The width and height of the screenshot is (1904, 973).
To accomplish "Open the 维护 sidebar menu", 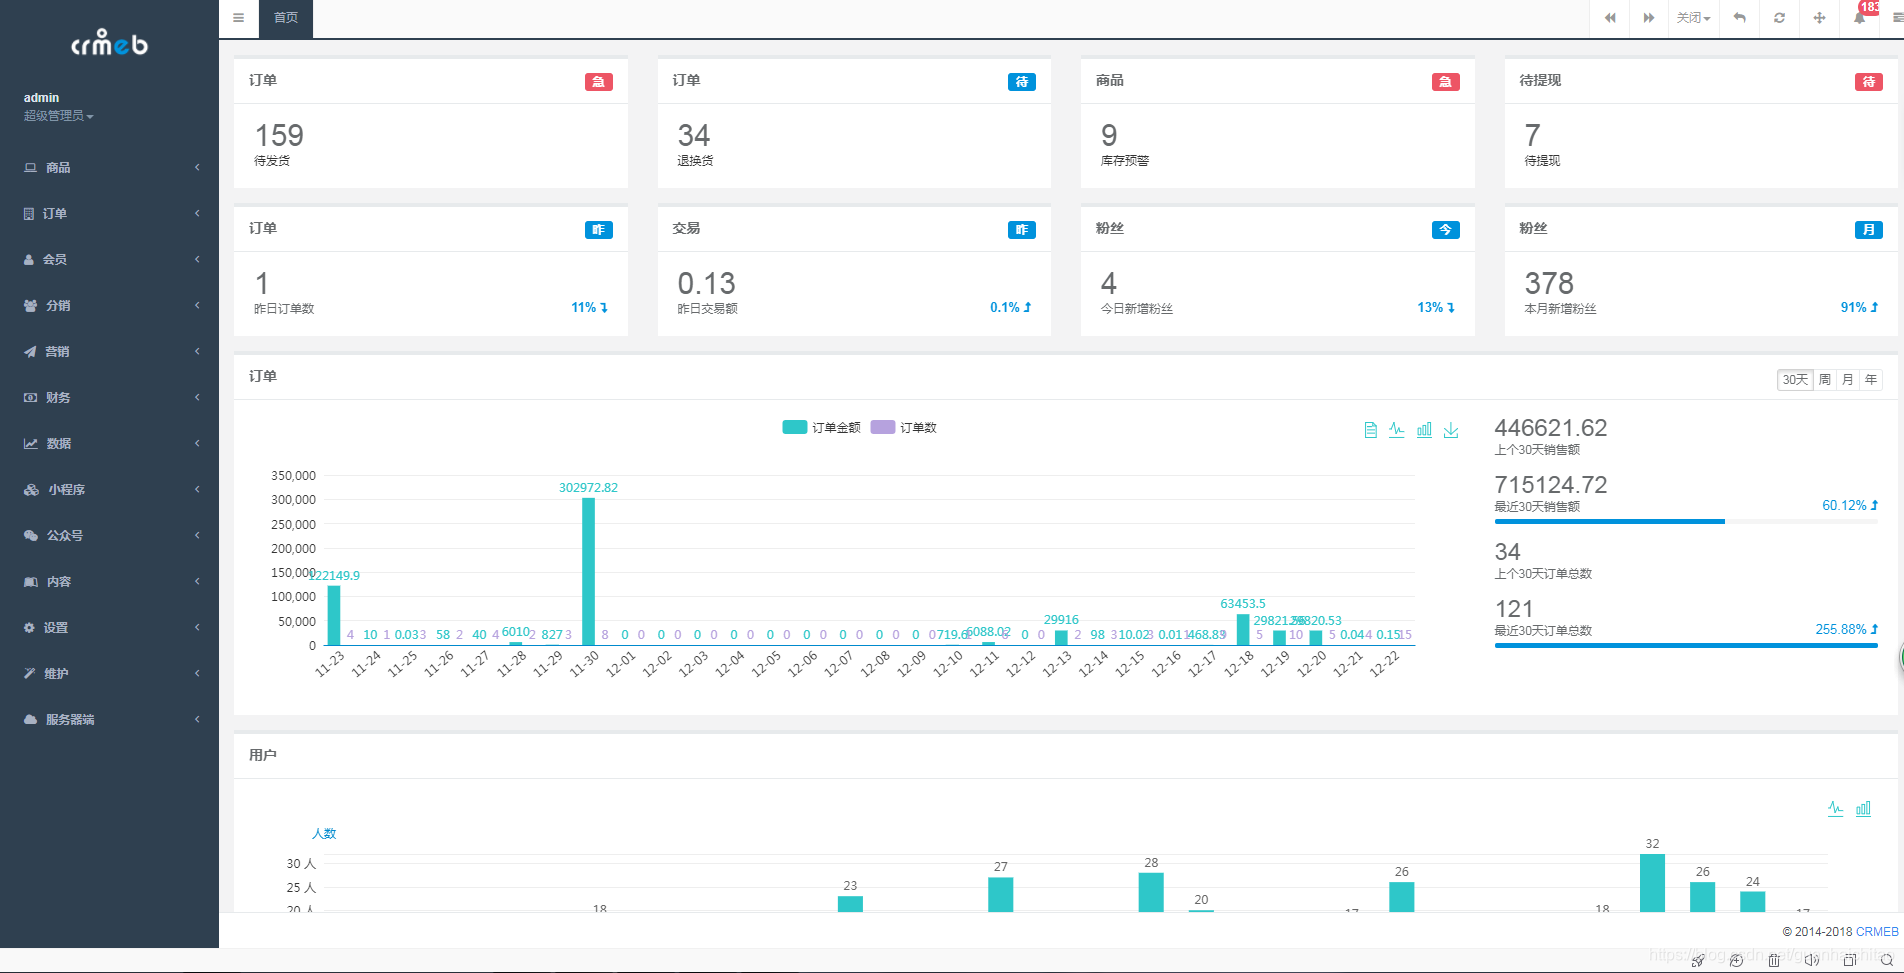I will [x=110, y=673].
